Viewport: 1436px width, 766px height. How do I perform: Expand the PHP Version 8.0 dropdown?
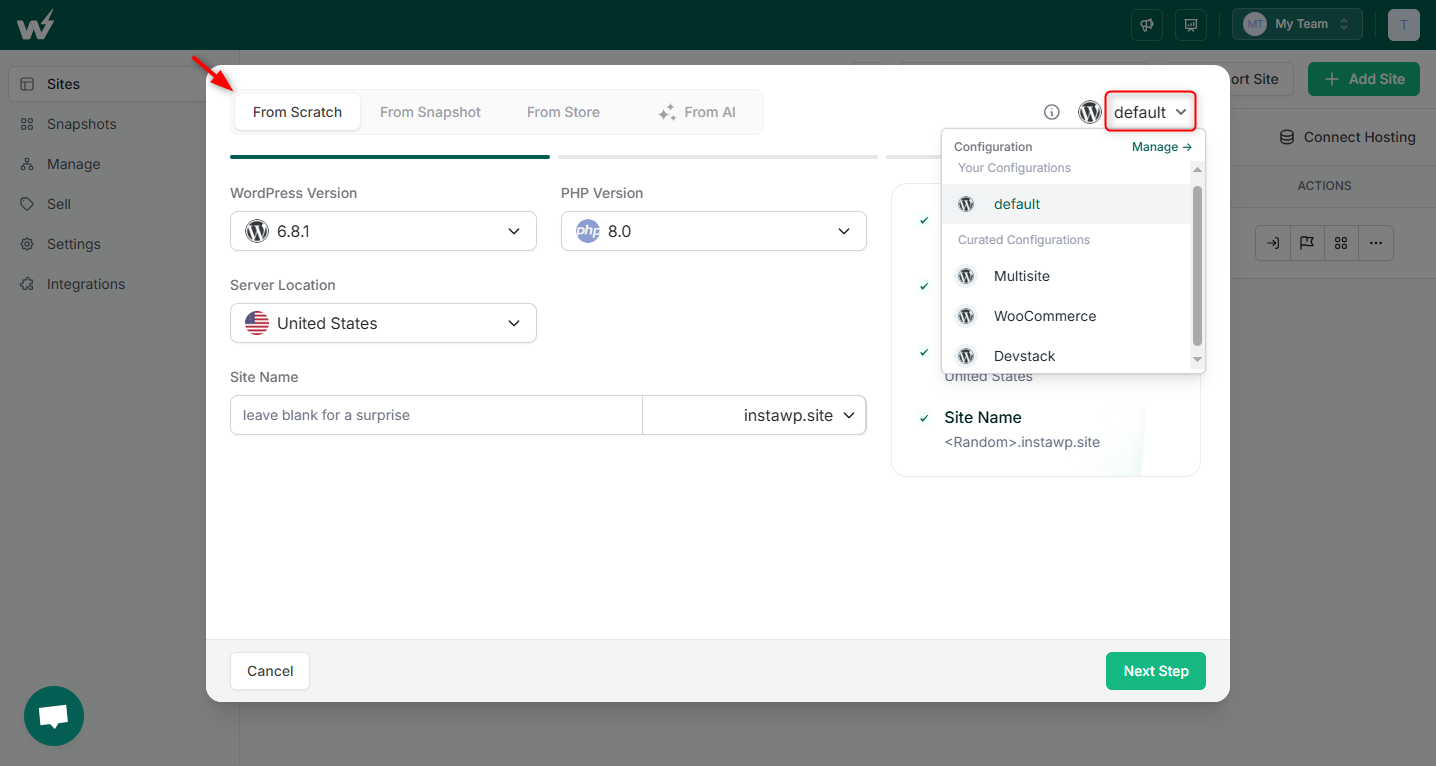pos(713,231)
